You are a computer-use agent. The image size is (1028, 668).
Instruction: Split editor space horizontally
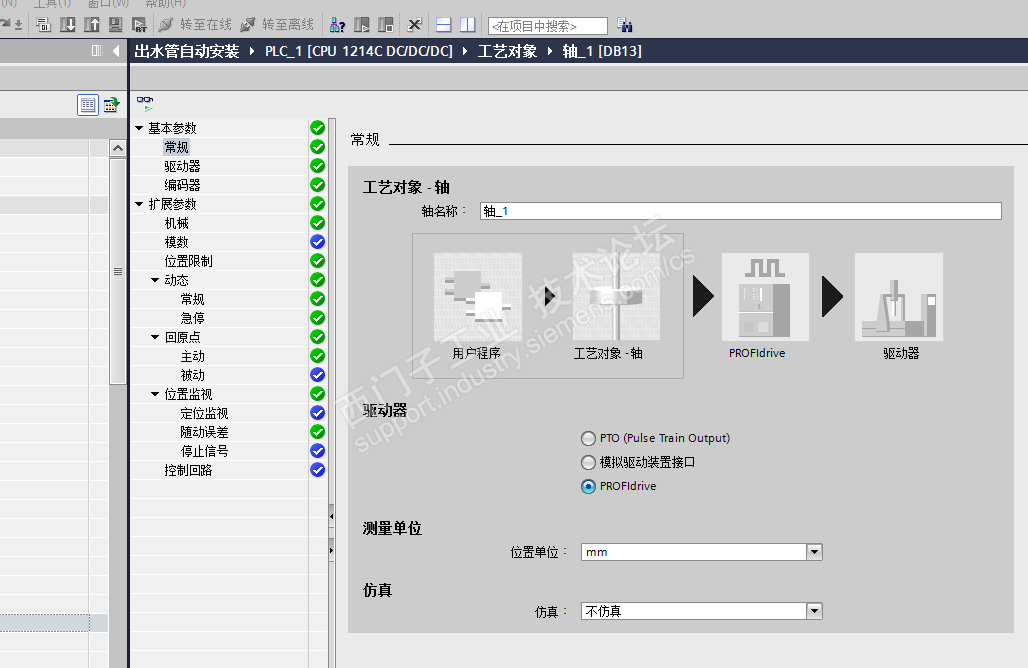(x=444, y=25)
